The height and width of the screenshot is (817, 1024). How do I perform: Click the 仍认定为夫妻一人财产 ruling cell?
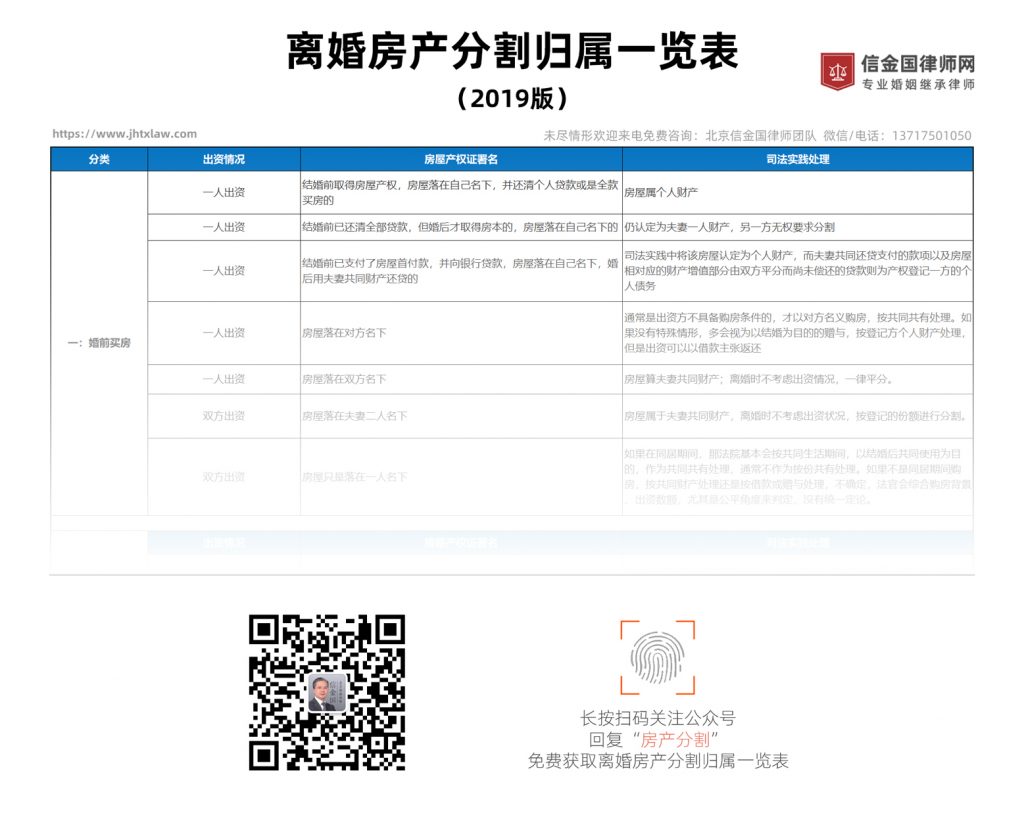(x=797, y=227)
